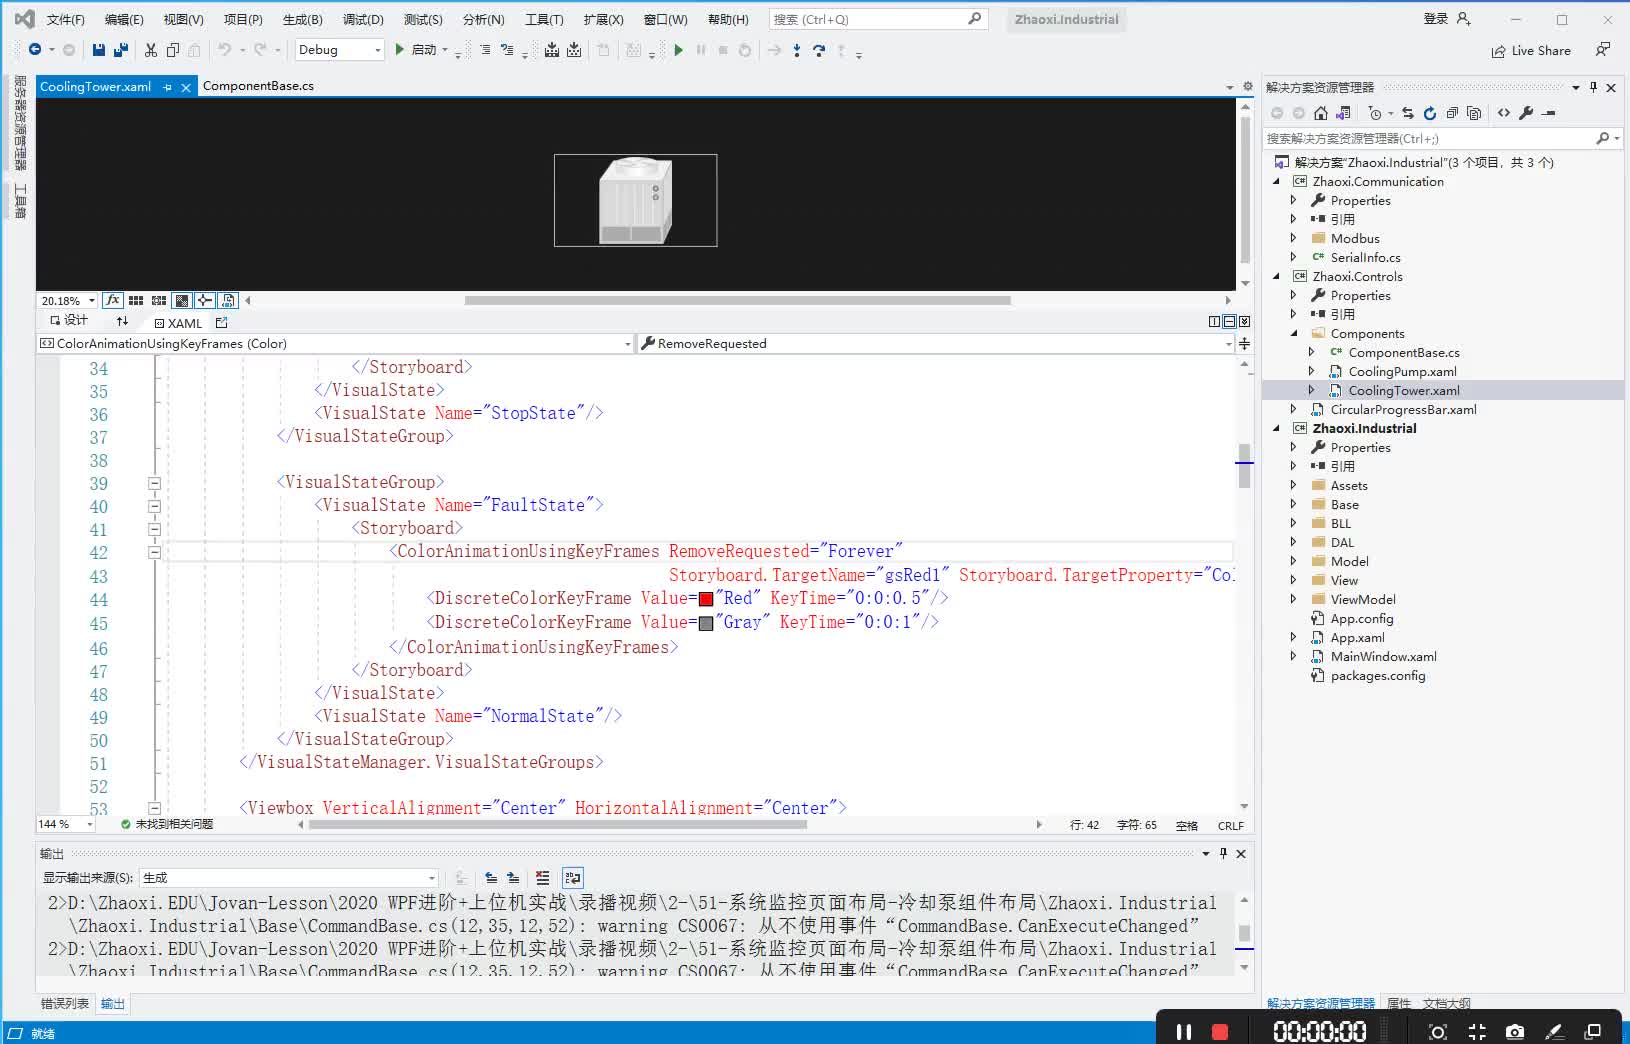Toggle the effects fx button
The image size is (1630, 1044).
(113, 300)
